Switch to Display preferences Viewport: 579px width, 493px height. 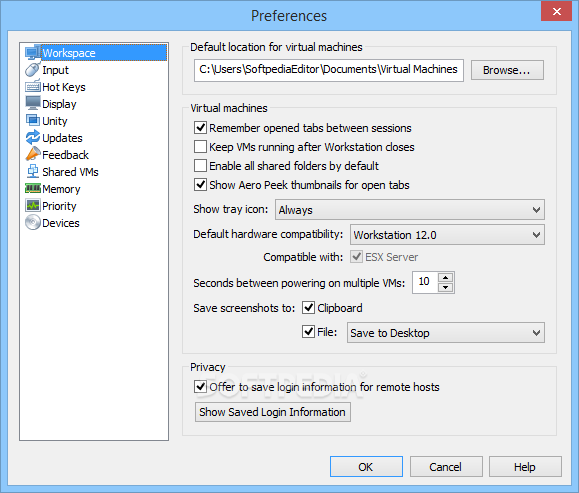click(x=59, y=104)
